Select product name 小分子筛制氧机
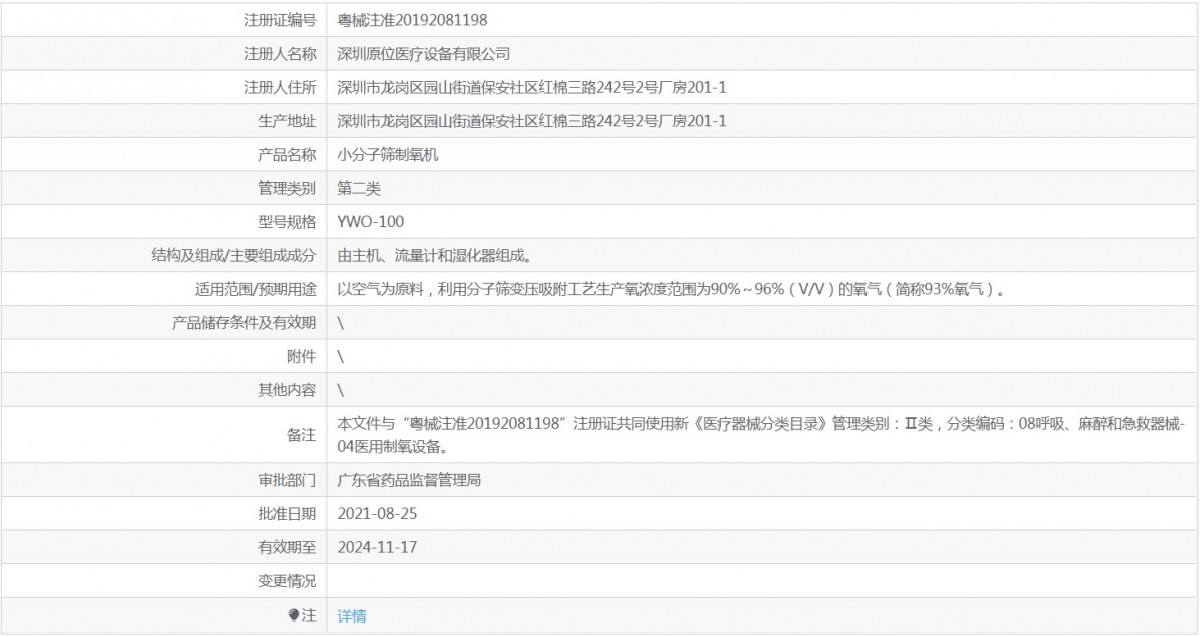The width and height of the screenshot is (1200, 637). pyautogui.click(x=388, y=155)
